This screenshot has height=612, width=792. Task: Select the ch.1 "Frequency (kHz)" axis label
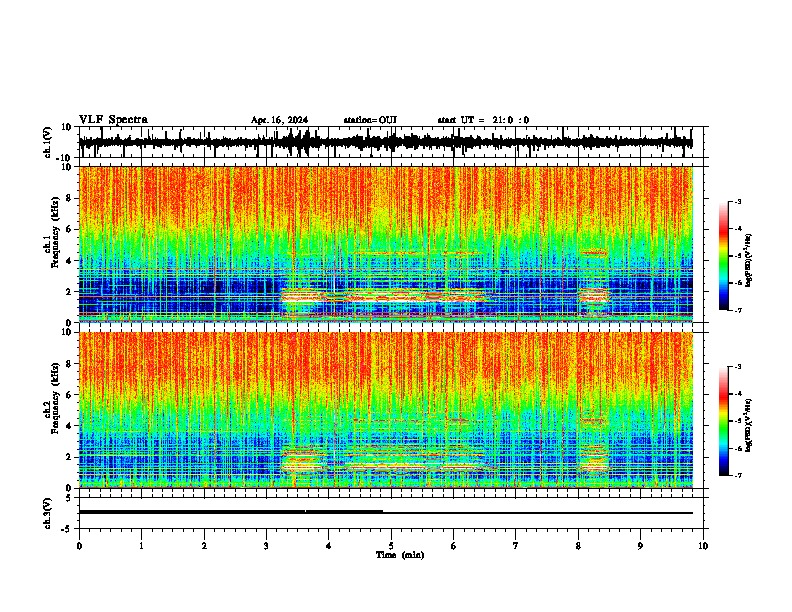tap(55, 233)
